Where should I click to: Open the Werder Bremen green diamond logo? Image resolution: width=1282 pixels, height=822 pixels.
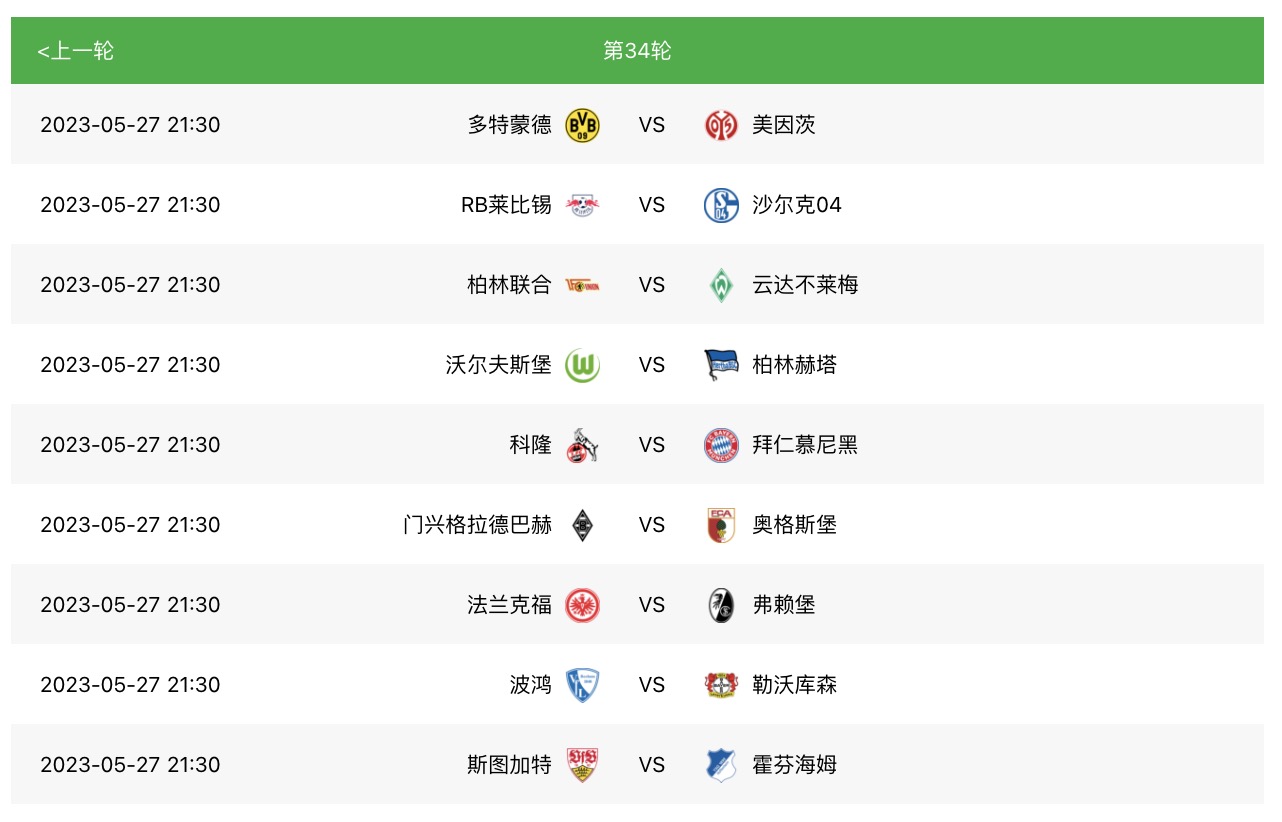point(720,285)
